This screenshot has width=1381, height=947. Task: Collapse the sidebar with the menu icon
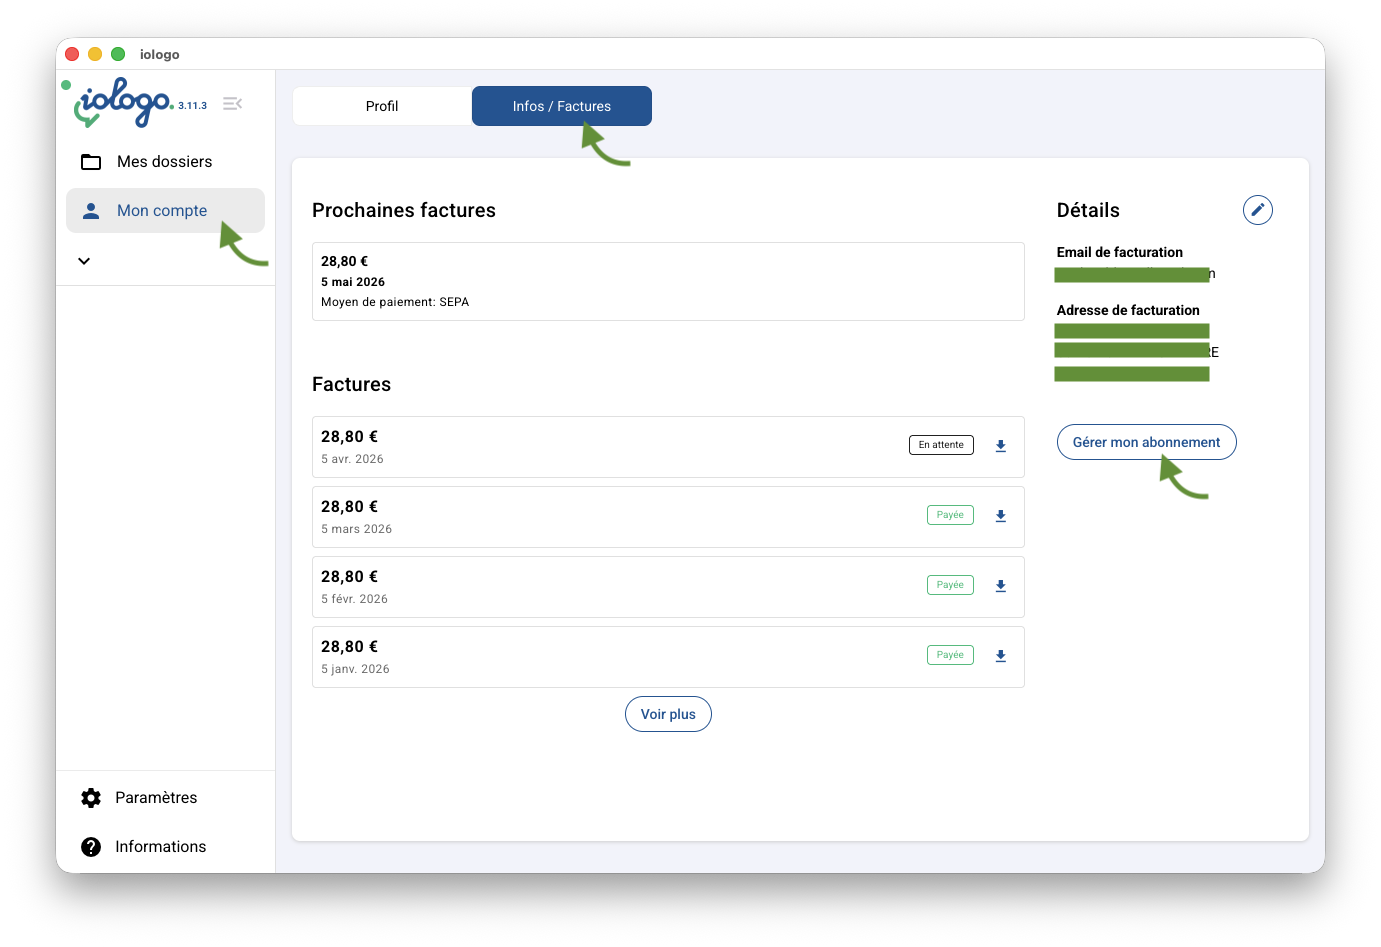click(232, 104)
